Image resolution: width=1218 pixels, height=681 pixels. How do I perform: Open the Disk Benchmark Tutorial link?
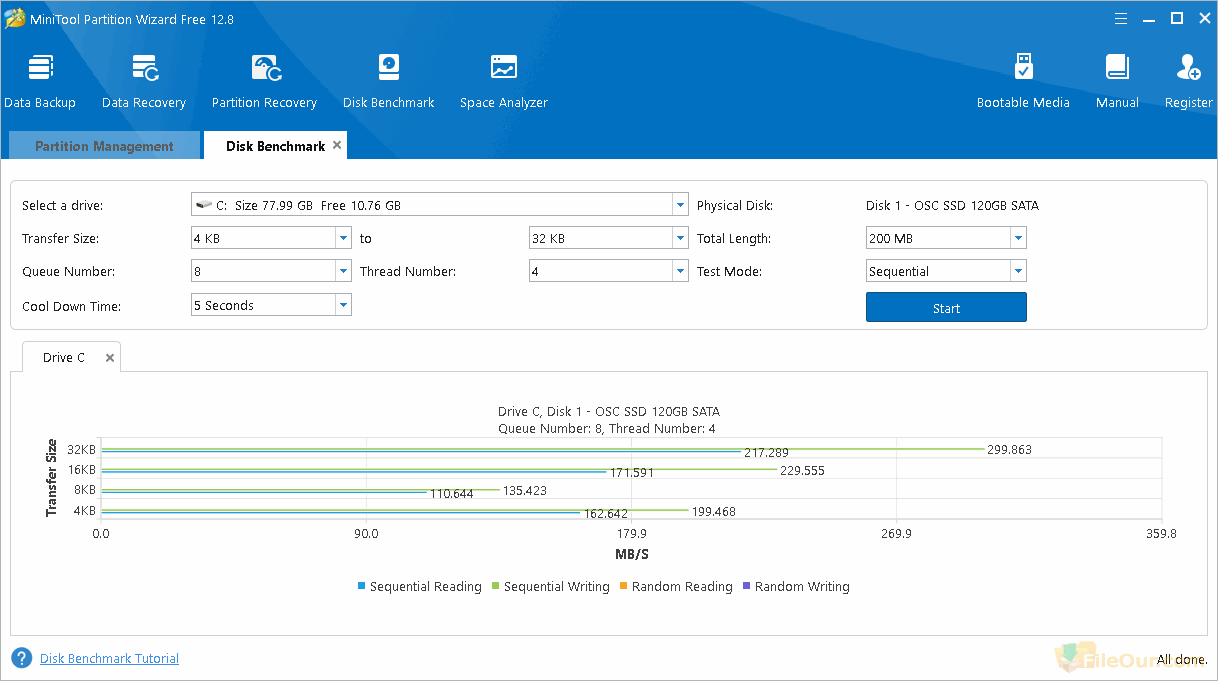(x=109, y=659)
